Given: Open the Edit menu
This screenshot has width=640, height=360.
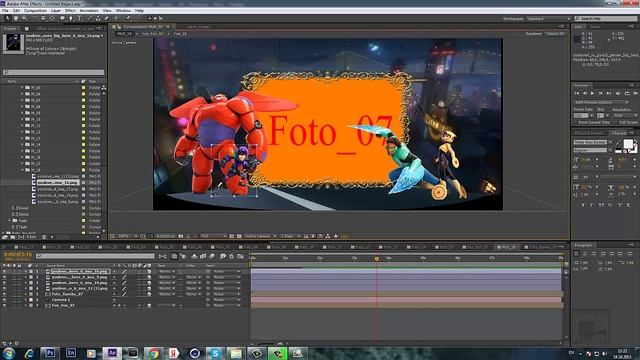Looking at the screenshot, I should pos(16,11).
